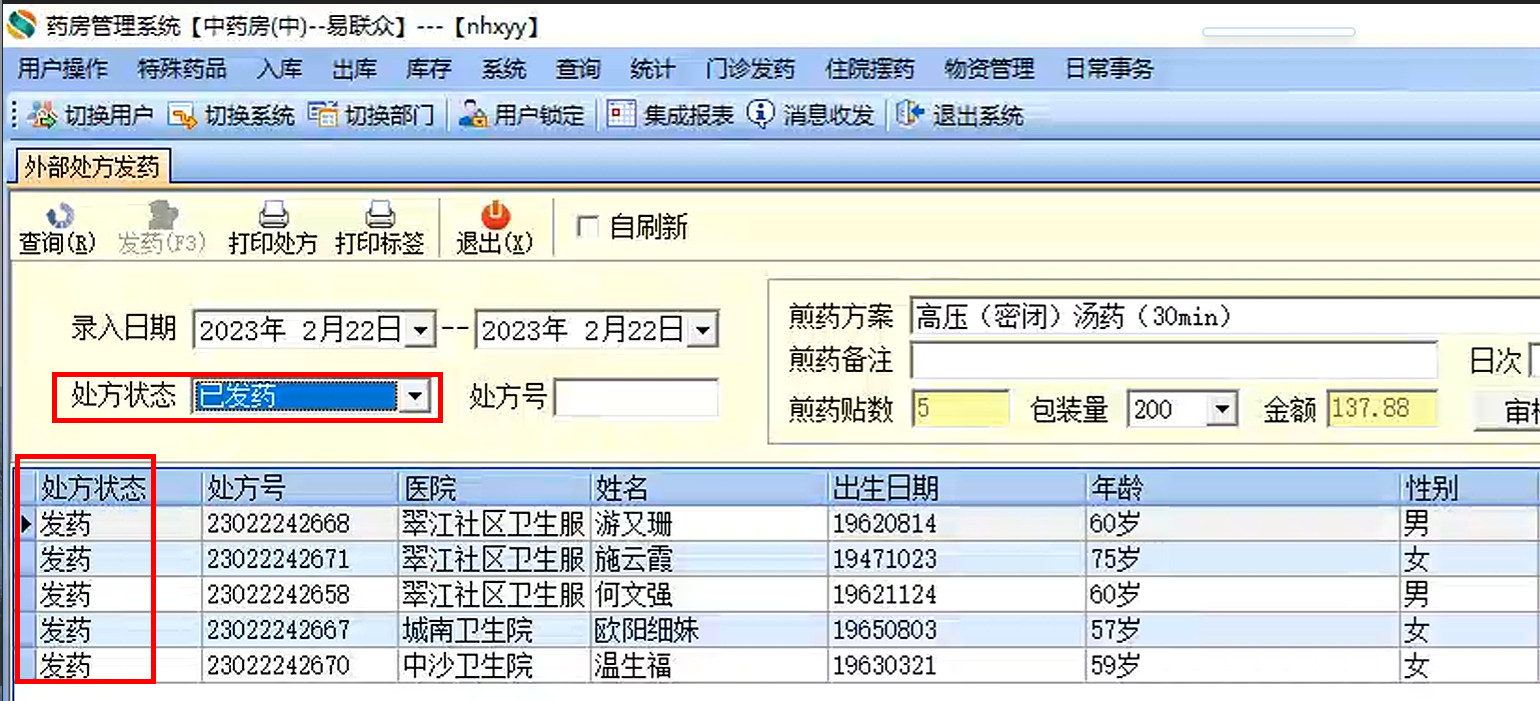Click the 打印标签 print label icon
The width and height of the screenshot is (1540, 701).
click(x=379, y=215)
